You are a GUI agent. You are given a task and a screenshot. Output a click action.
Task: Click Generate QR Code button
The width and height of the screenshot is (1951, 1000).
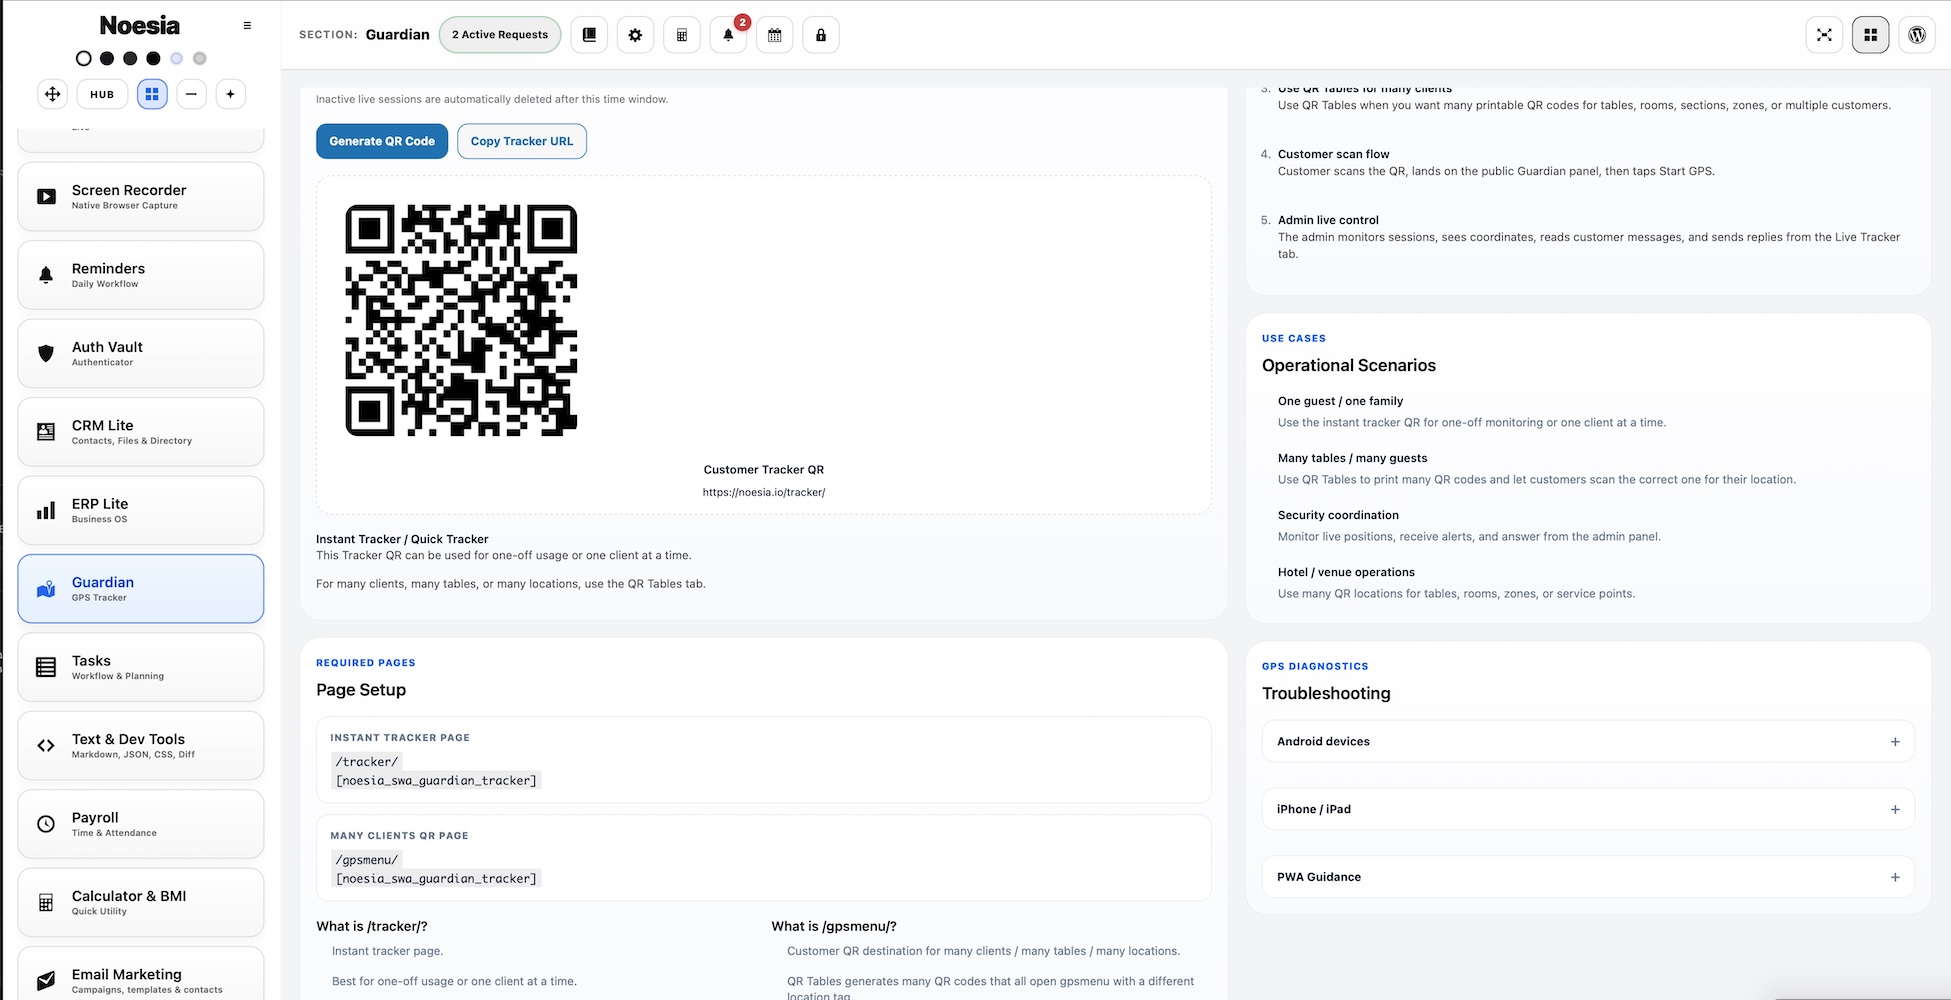(x=382, y=141)
